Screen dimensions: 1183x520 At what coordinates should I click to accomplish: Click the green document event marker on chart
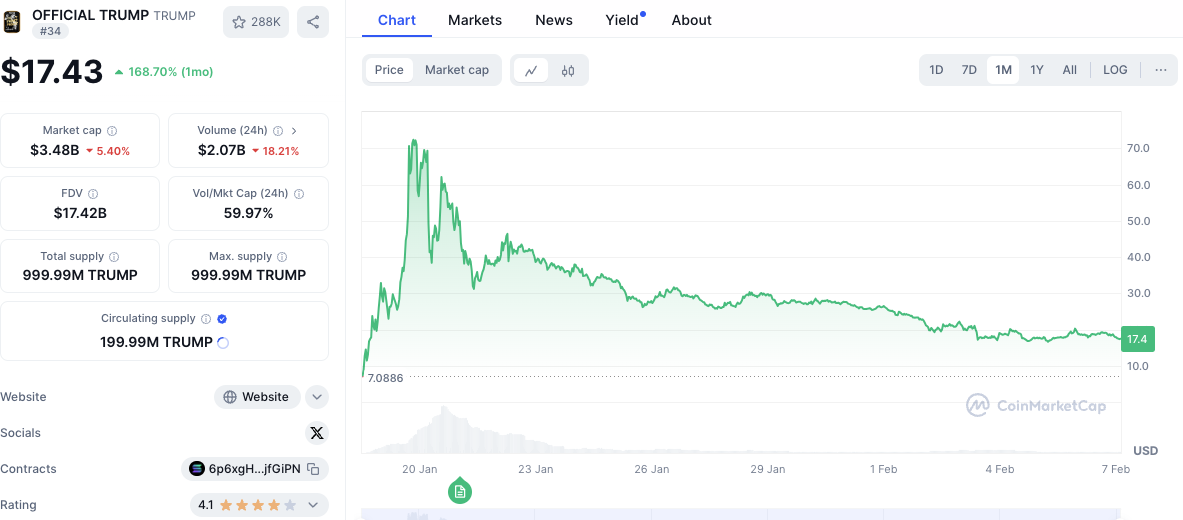pyautogui.click(x=460, y=491)
